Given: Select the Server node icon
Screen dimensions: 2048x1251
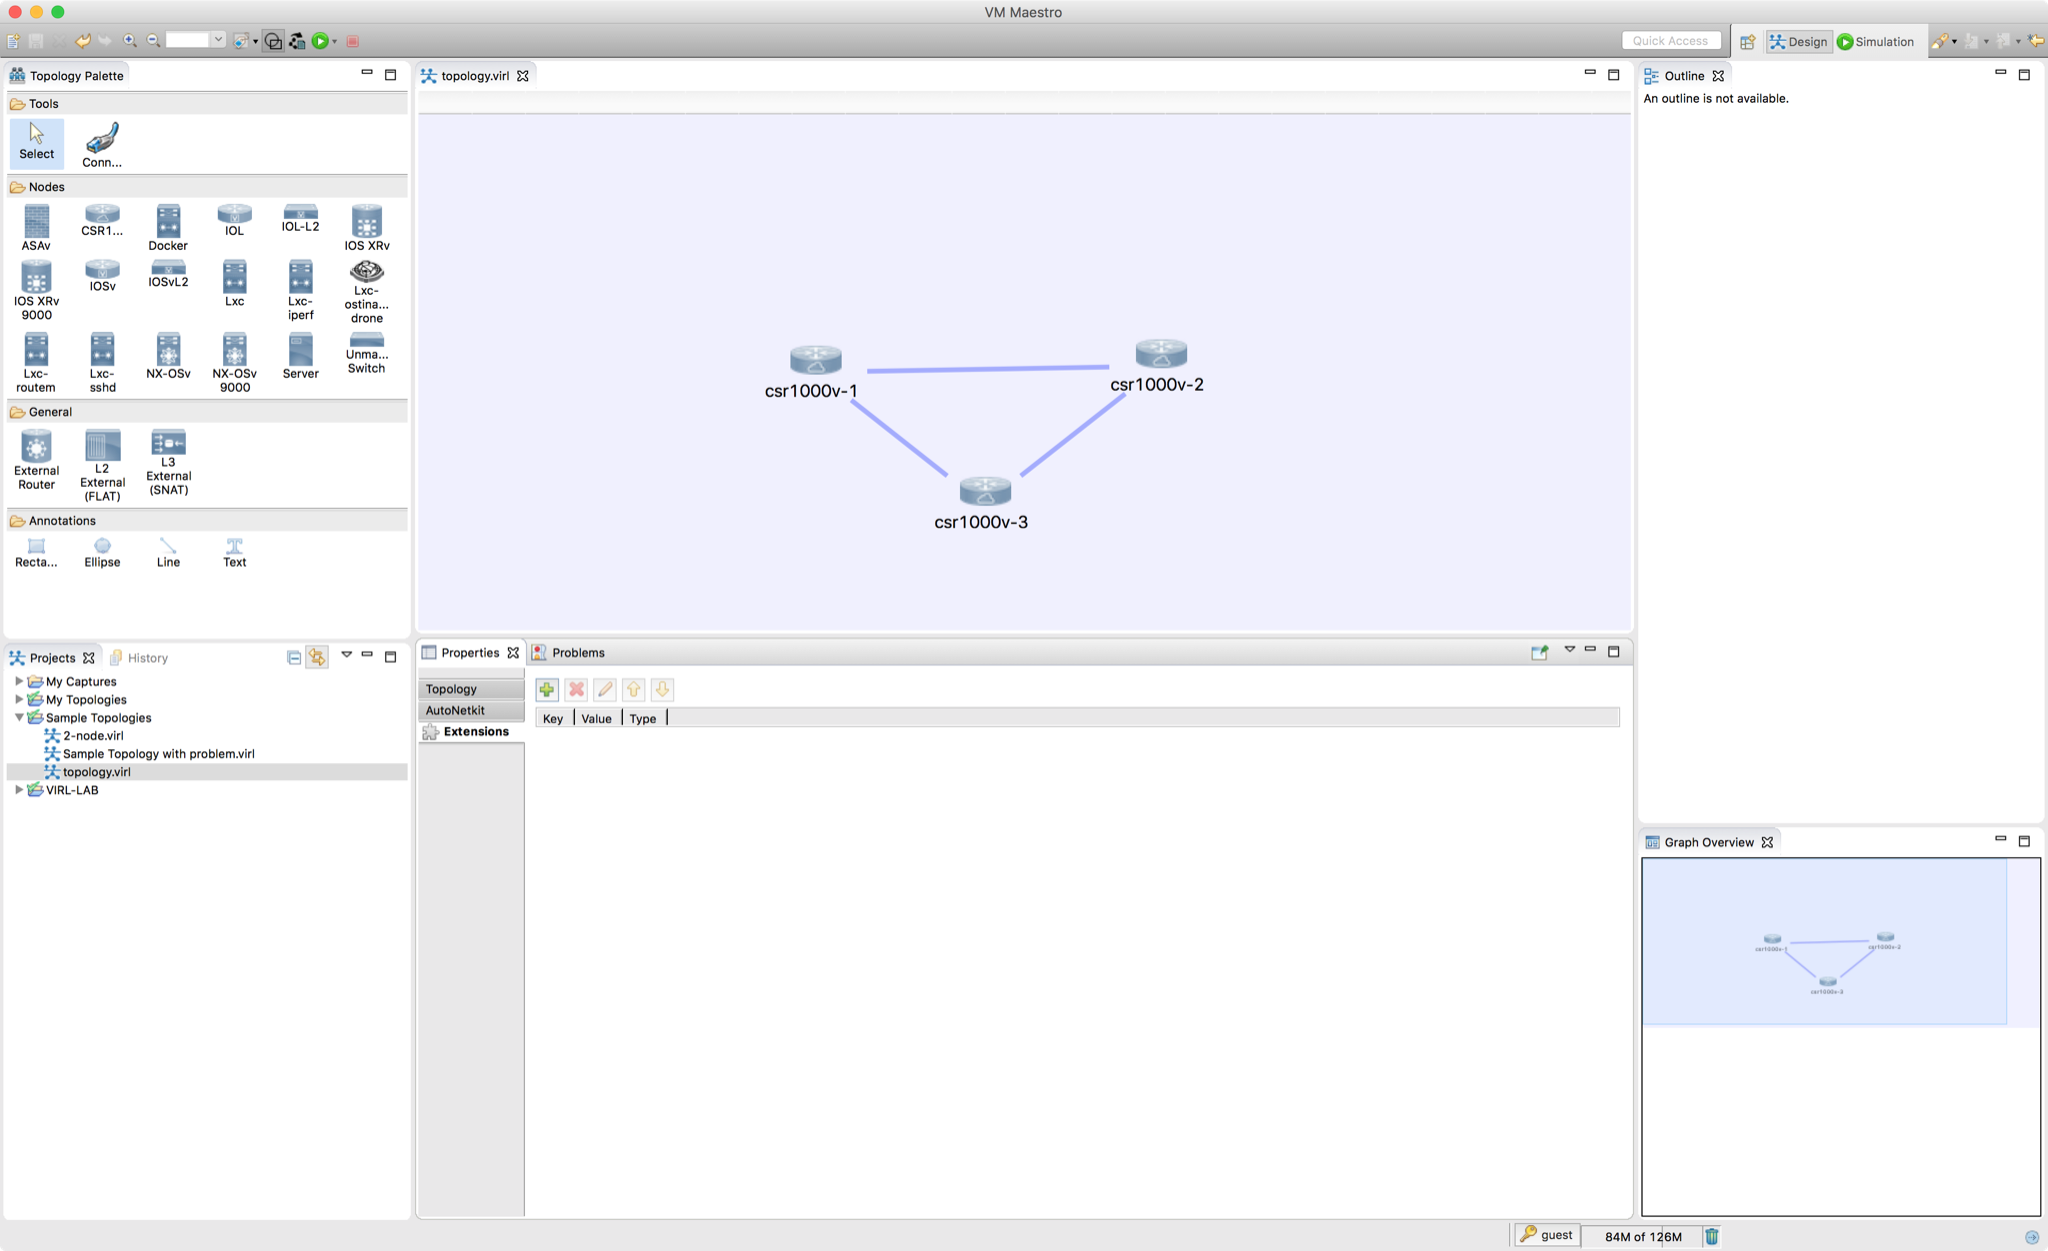Looking at the screenshot, I should 300,356.
